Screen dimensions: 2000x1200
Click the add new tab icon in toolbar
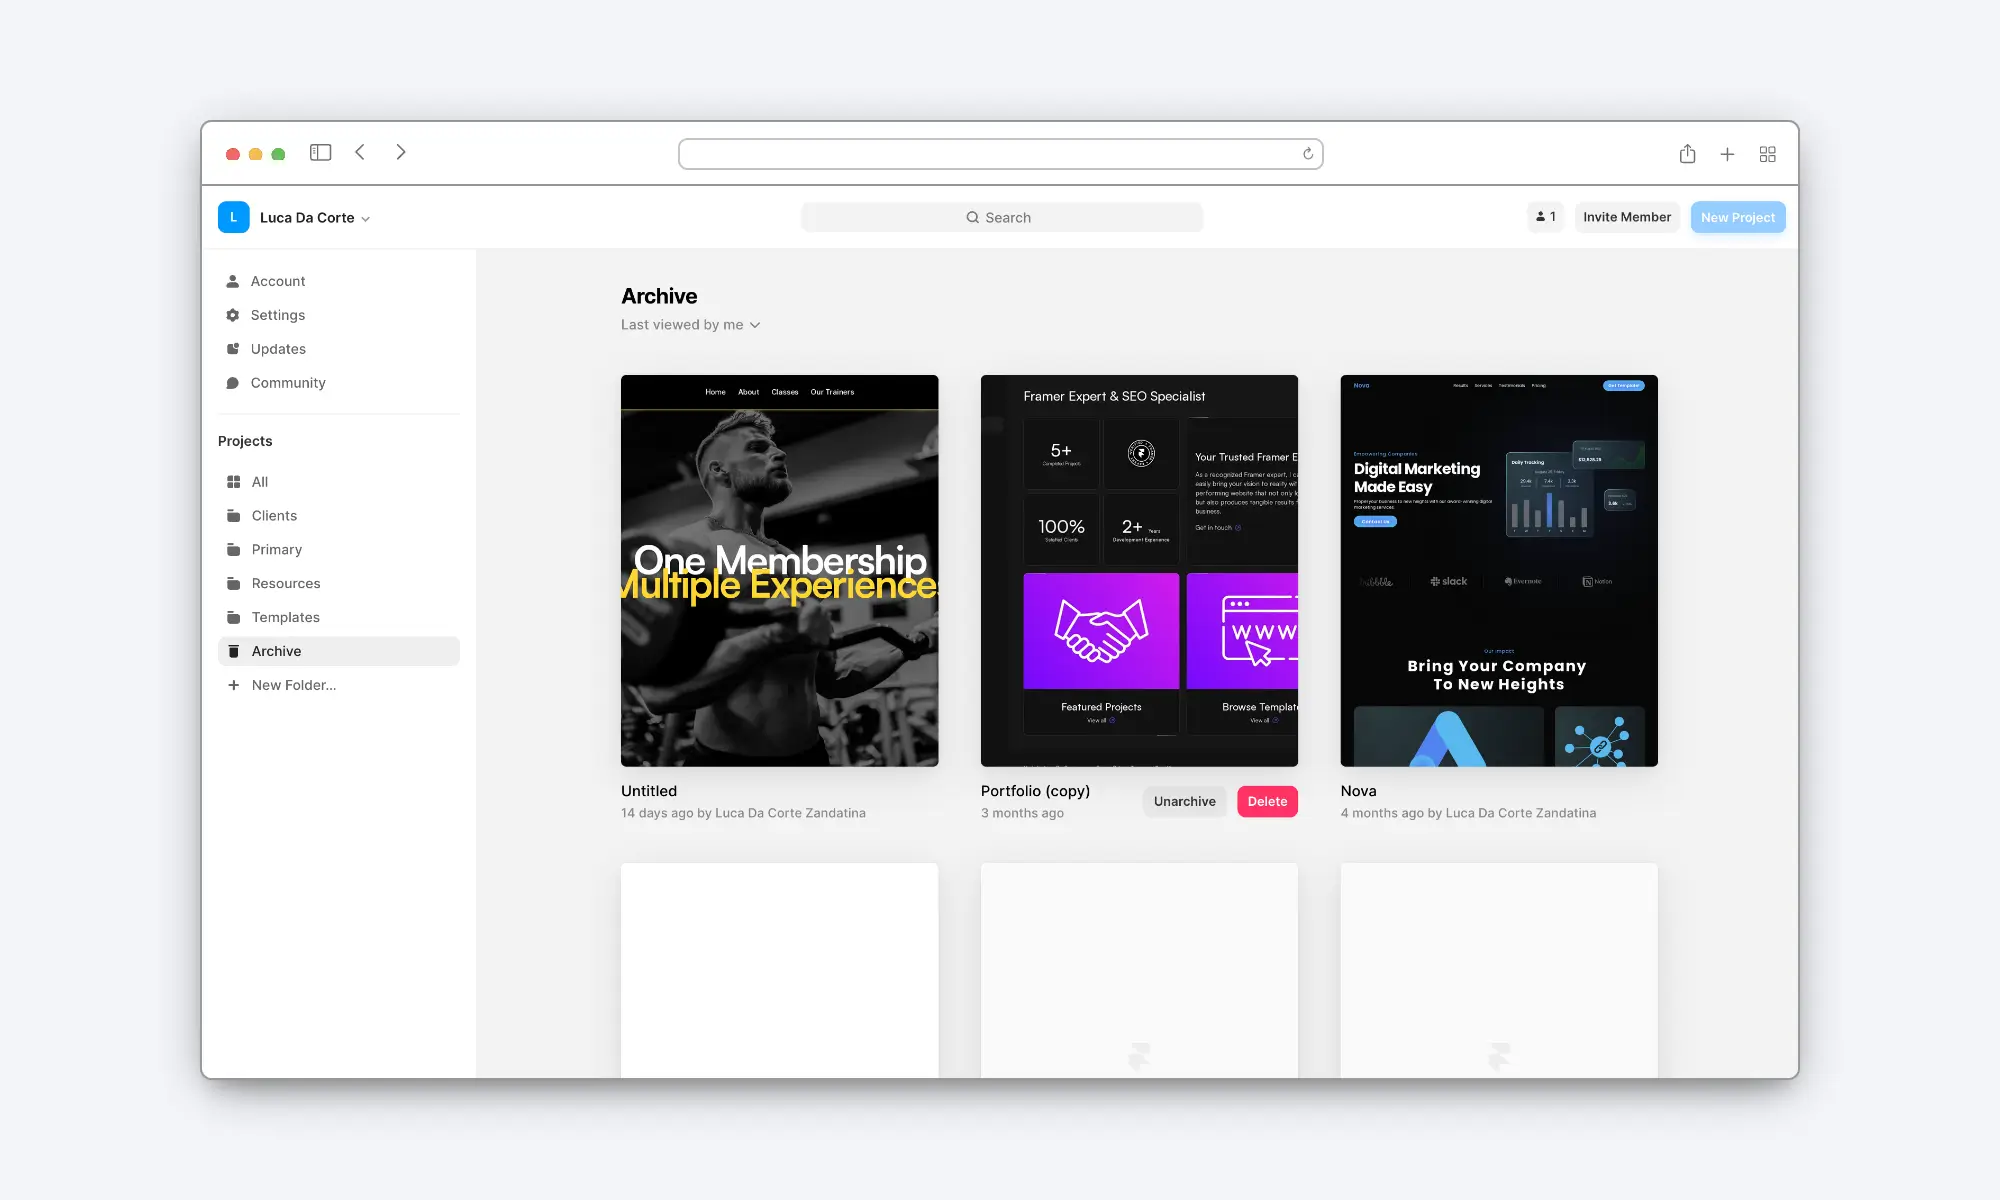coord(1727,153)
